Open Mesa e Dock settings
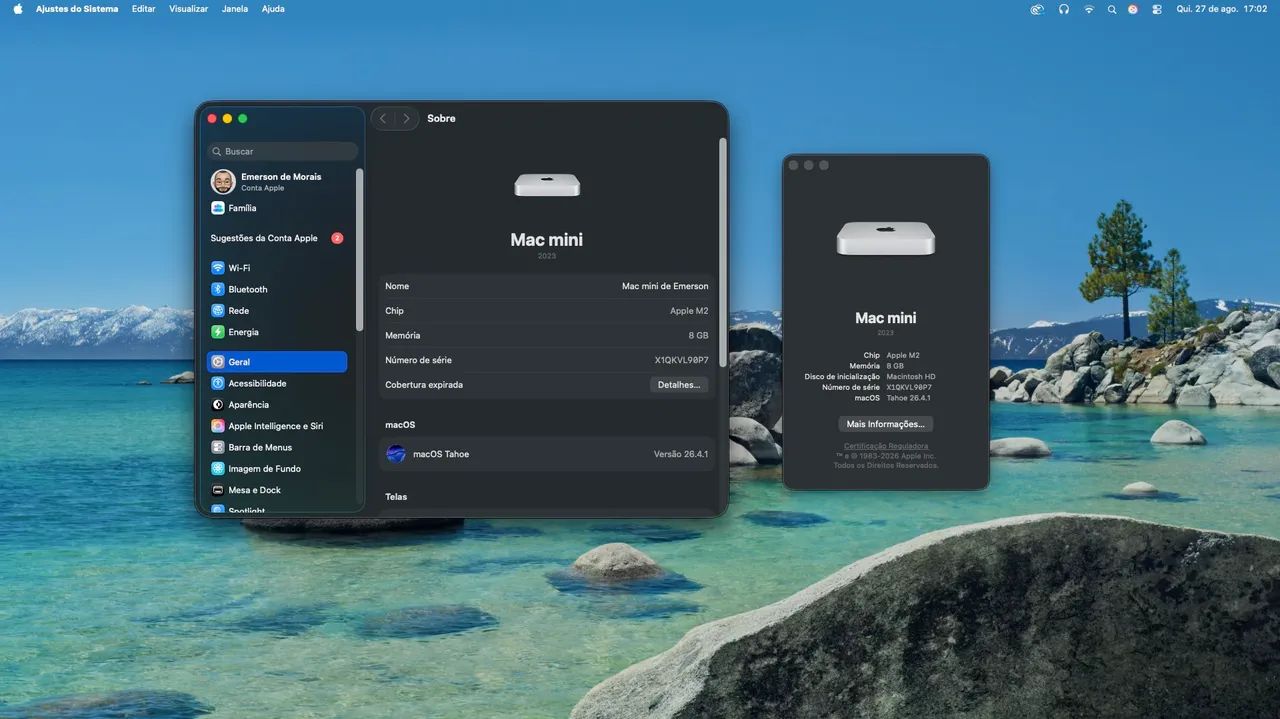This screenshot has height=719, width=1280. pos(277,490)
